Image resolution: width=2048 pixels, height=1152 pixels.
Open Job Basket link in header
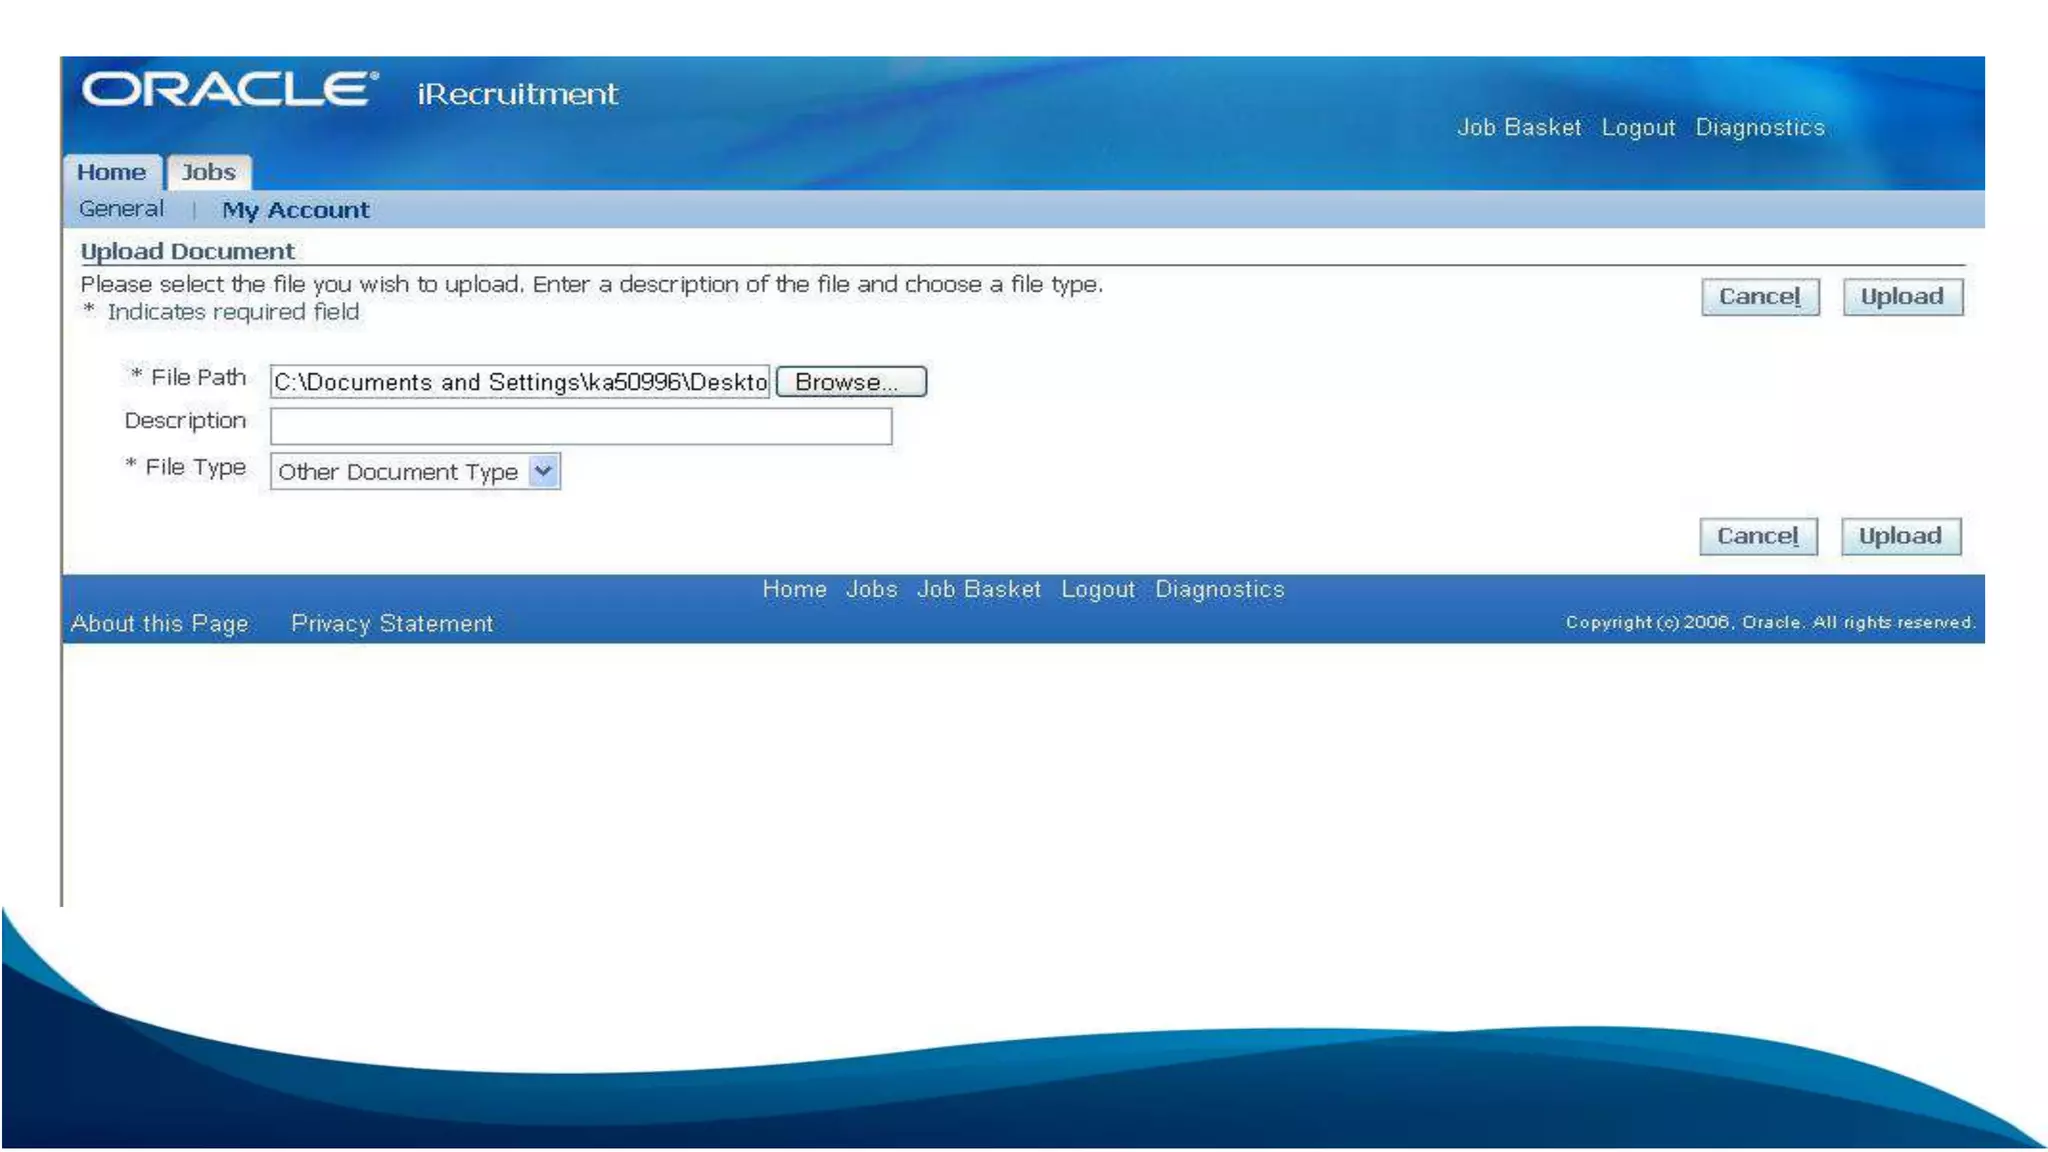point(1518,128)
